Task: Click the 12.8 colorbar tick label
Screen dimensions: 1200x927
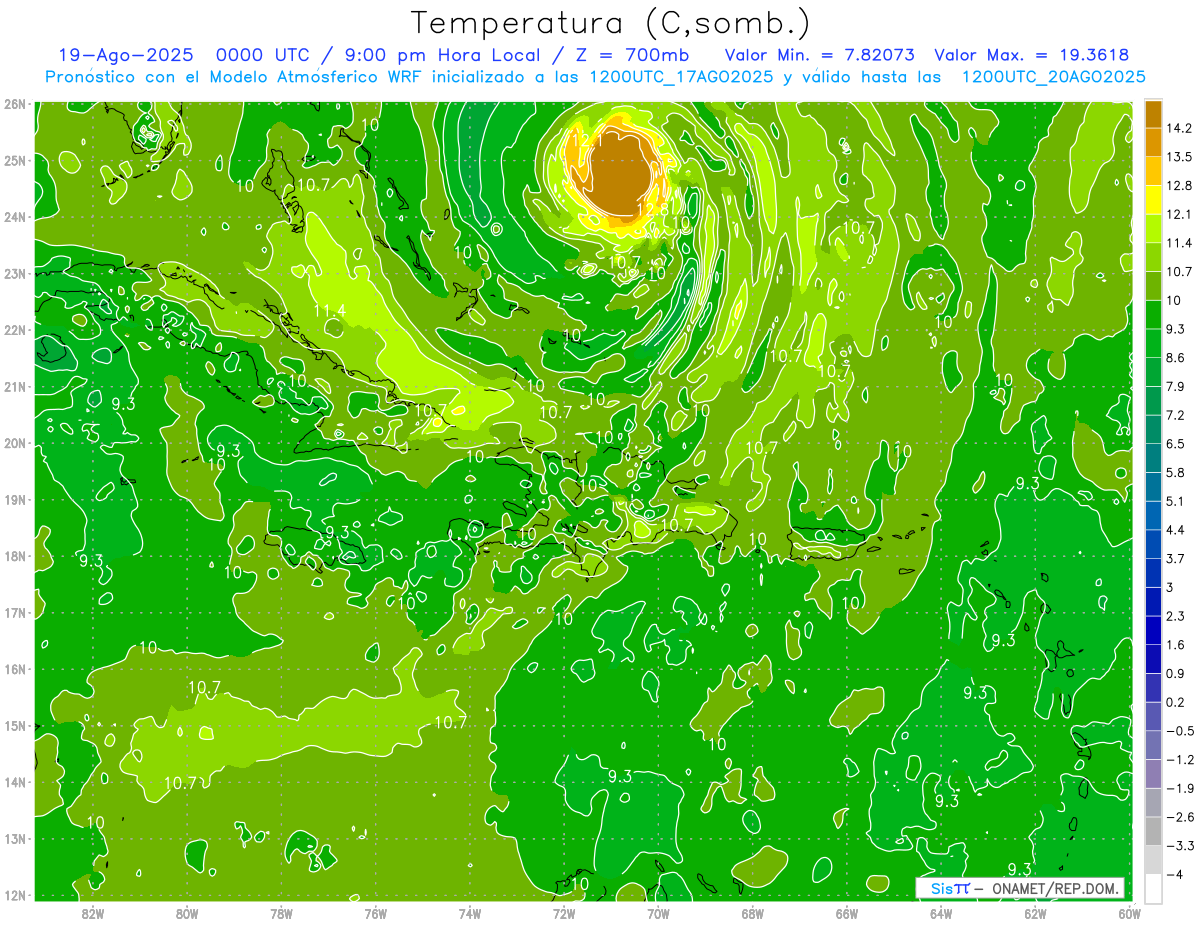Action: click(1177, 186)
